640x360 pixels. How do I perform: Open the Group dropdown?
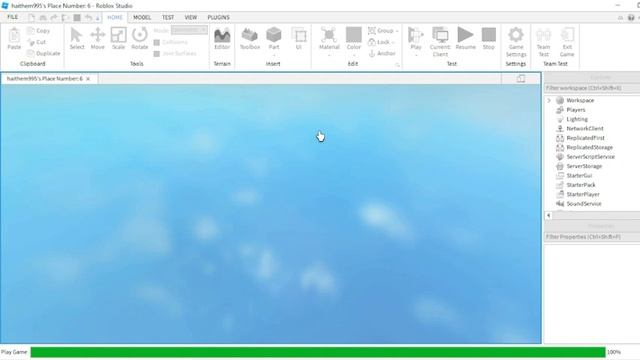coord(383,31)
